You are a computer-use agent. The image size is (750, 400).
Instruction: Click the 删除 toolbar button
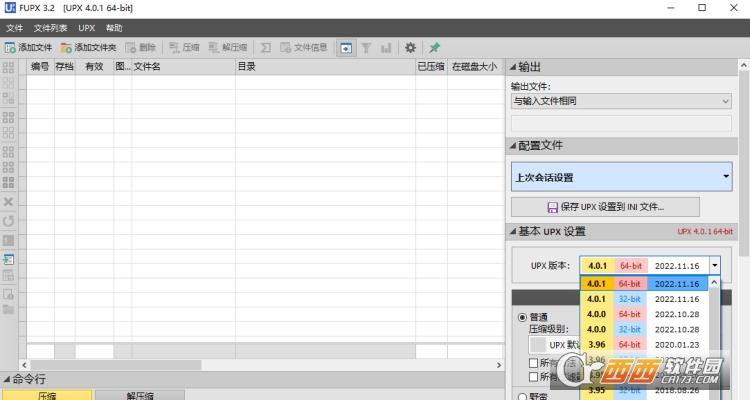141,48
